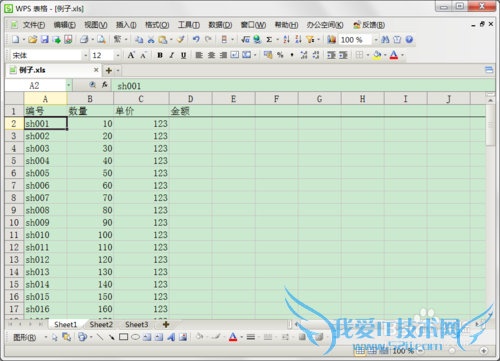500x361 pixels.
Task: Apply red font color A
Action: point(394,55)
